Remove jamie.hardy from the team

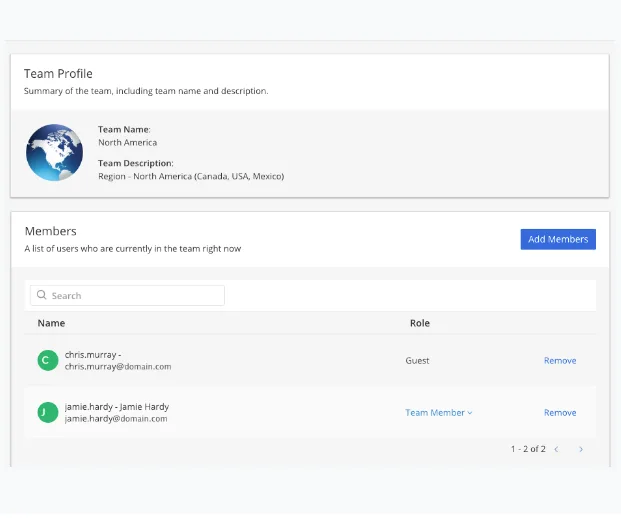560,413
